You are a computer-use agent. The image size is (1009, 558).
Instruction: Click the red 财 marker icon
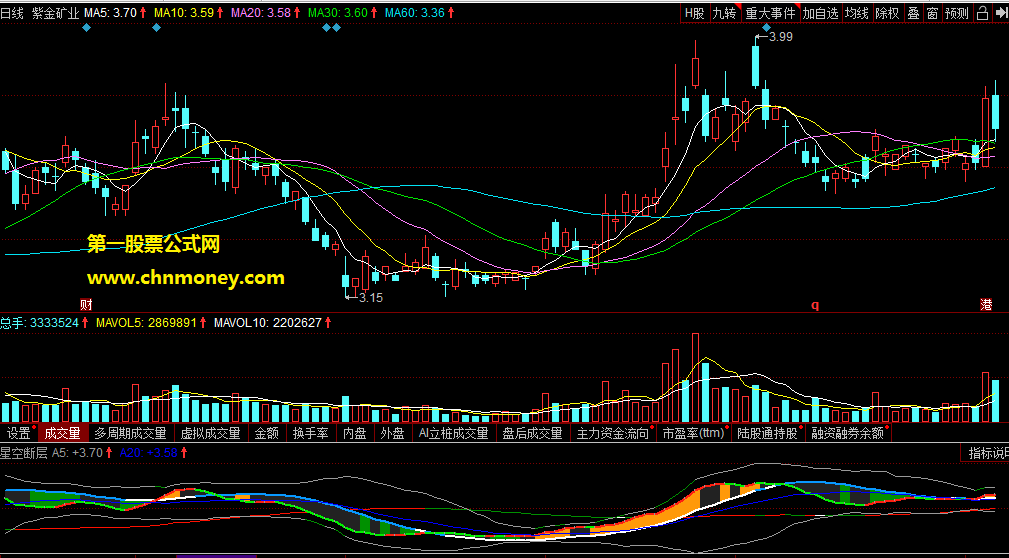point(85,304)
